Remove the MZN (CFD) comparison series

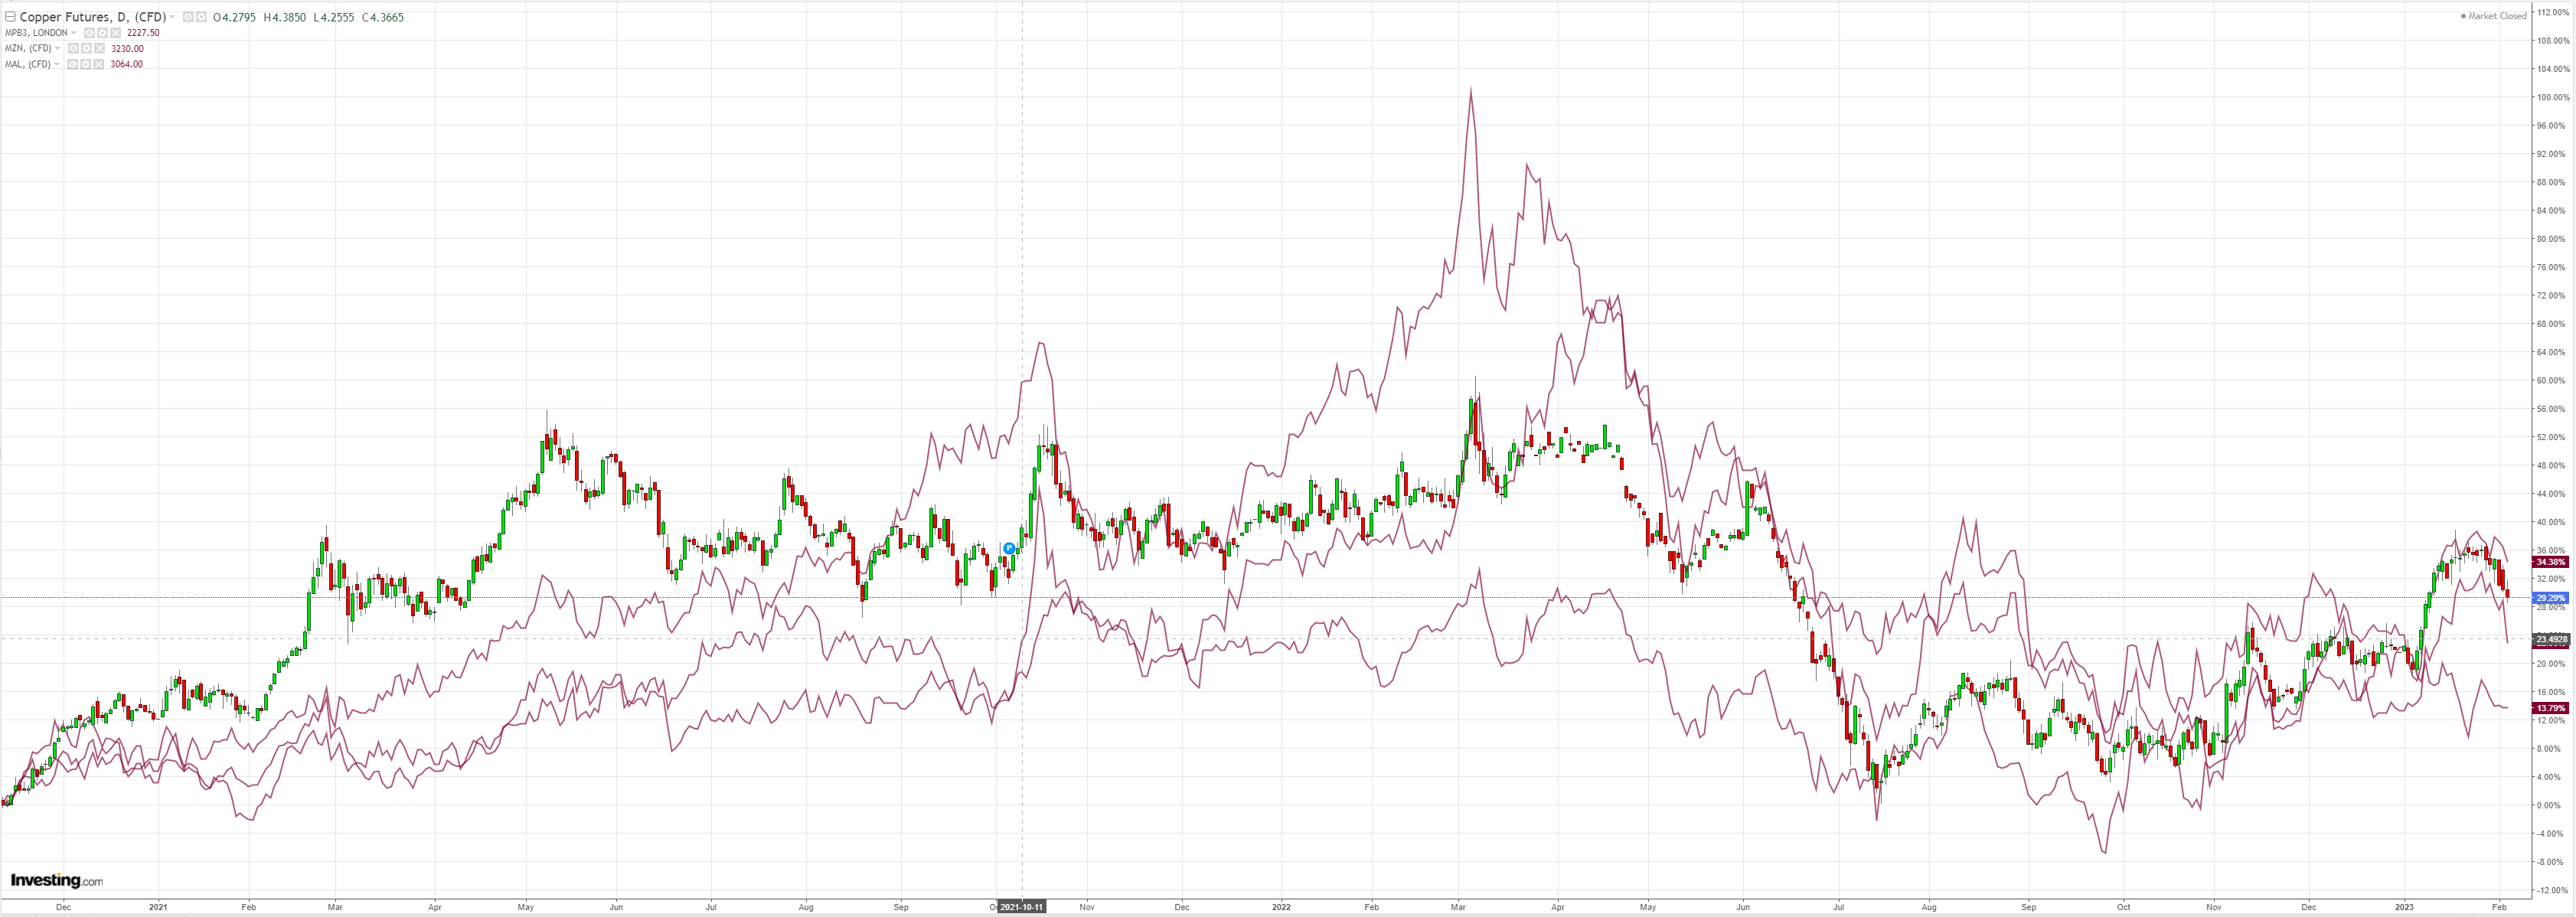coord(100,49)
